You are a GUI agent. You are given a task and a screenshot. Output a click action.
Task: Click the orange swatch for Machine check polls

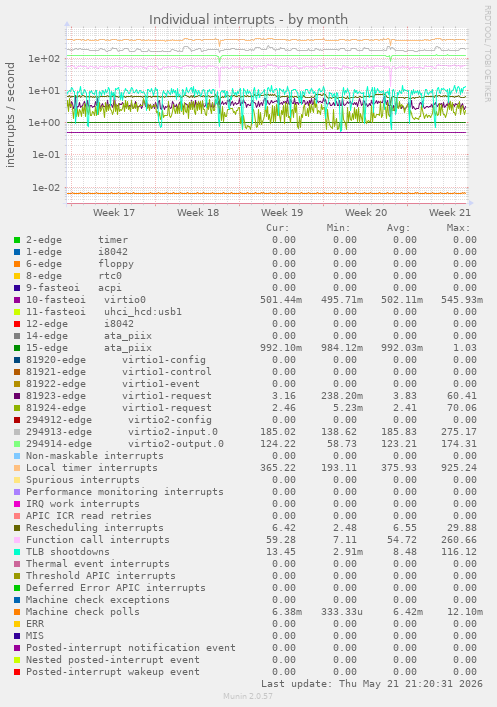(x=17, y=612)
